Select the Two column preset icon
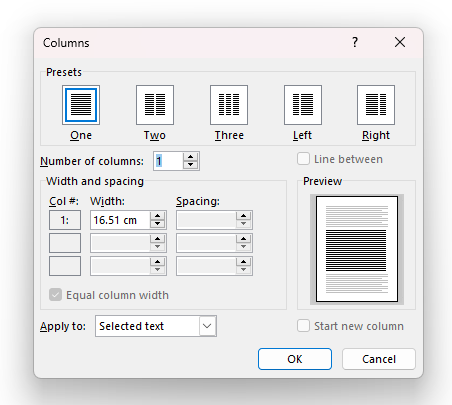The image size is (452, 405). [155, 105]
